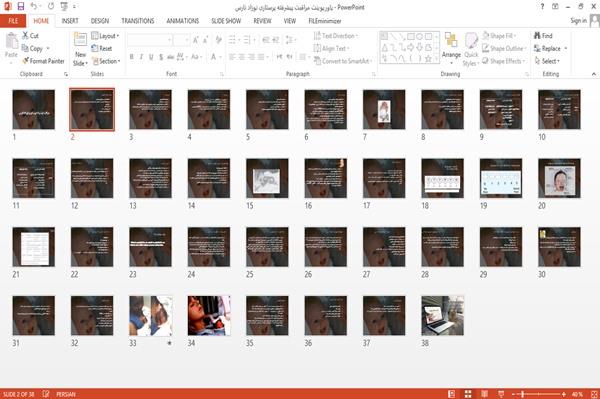
Task: Open the Select dropdown in Editing
Action: pyautogui.click(x=547, y=61)
